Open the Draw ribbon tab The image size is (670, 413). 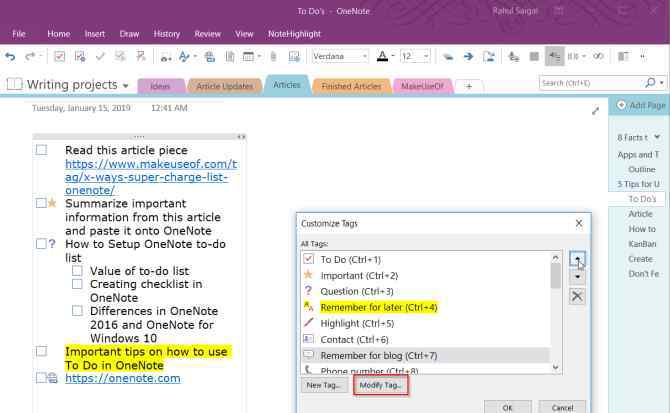129,34
